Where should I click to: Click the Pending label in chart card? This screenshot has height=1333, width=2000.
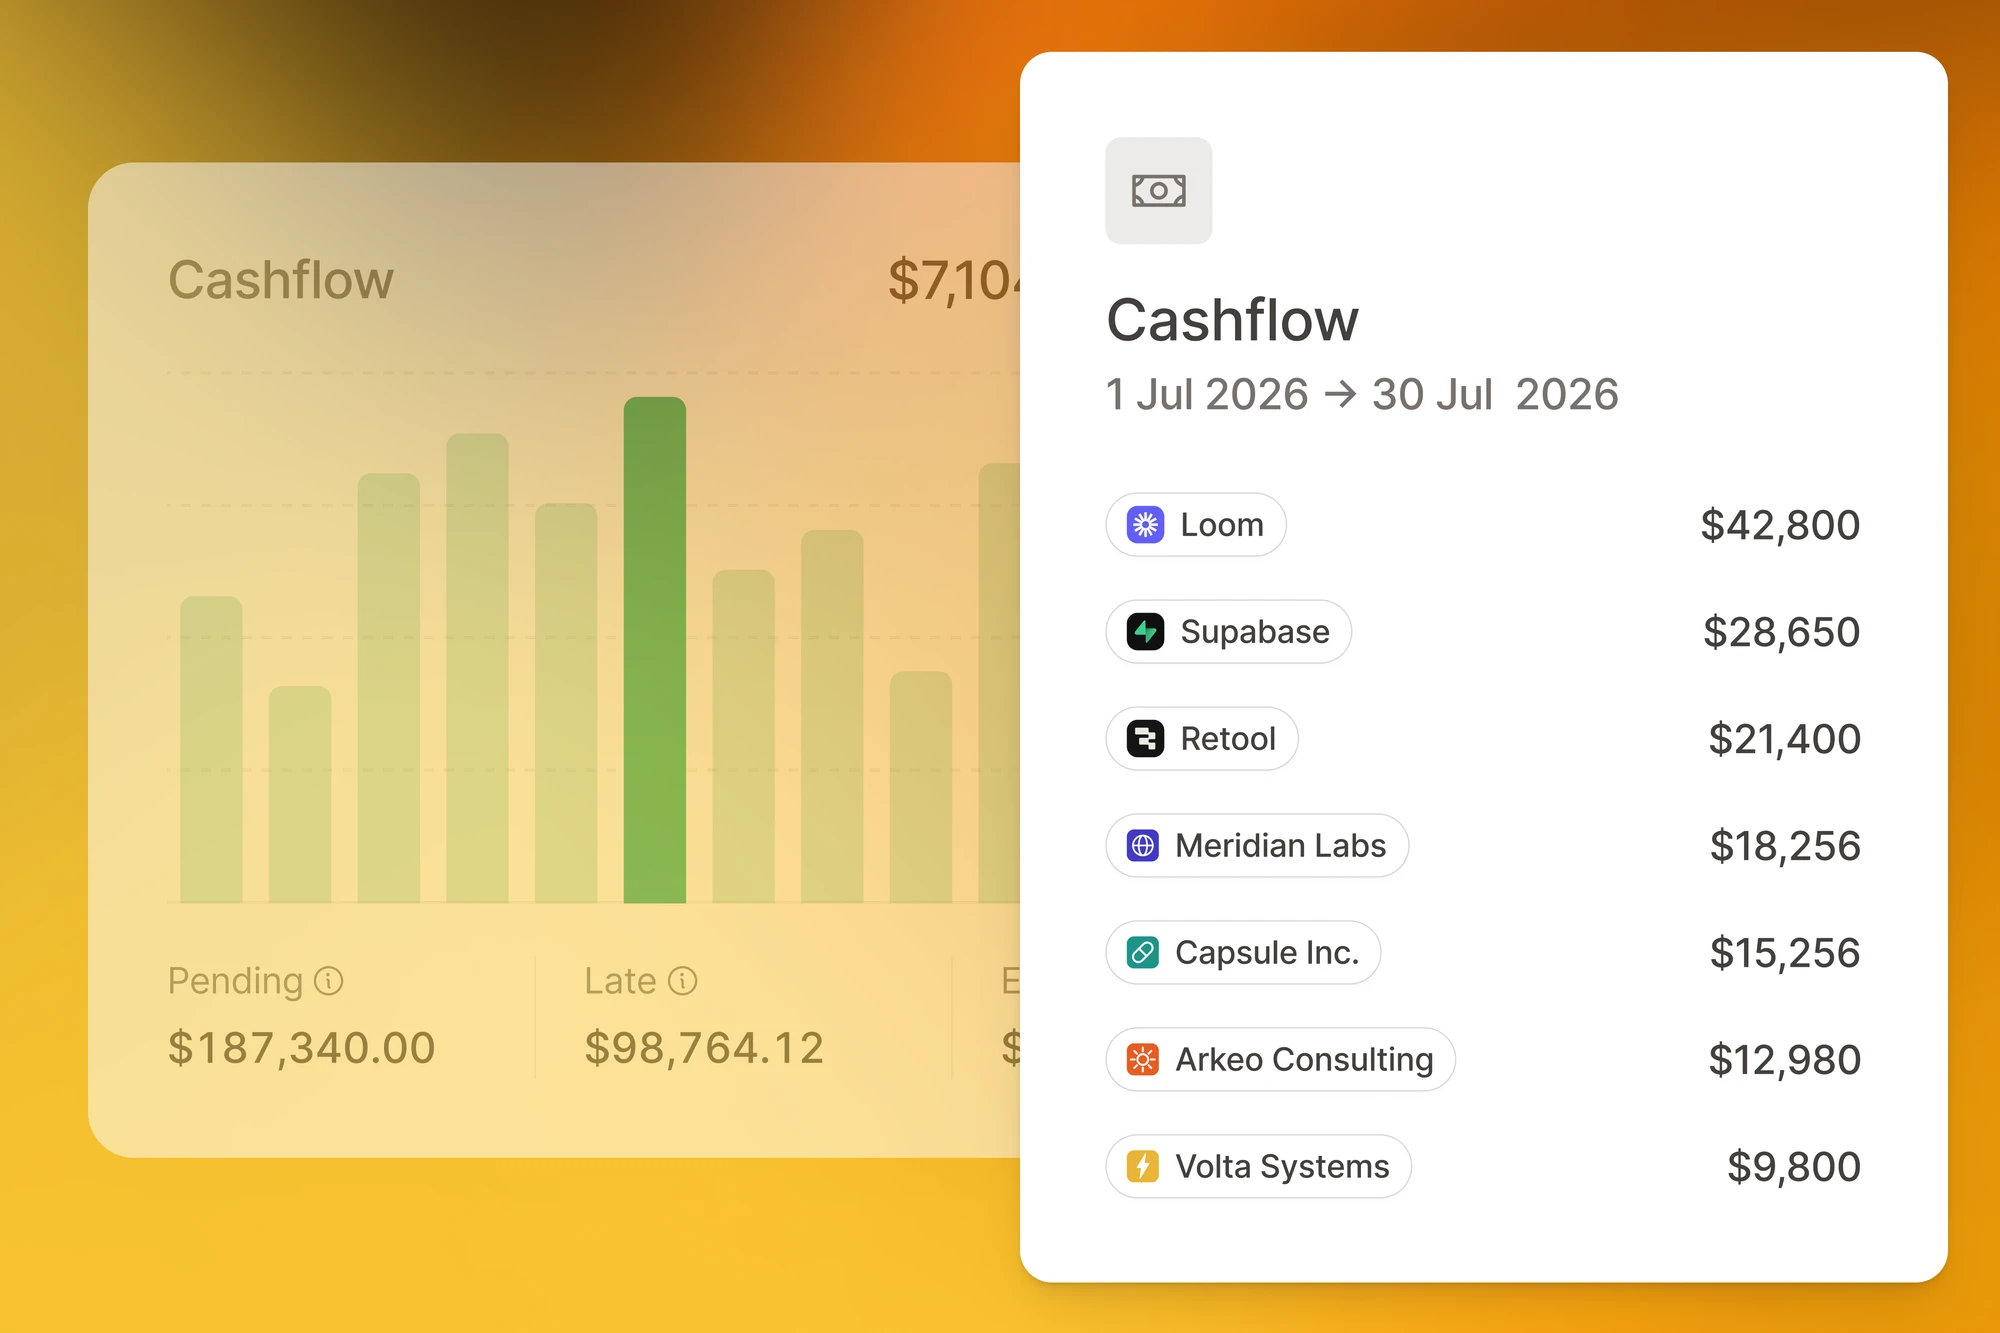pyautogui.click(x=235, y=981)
